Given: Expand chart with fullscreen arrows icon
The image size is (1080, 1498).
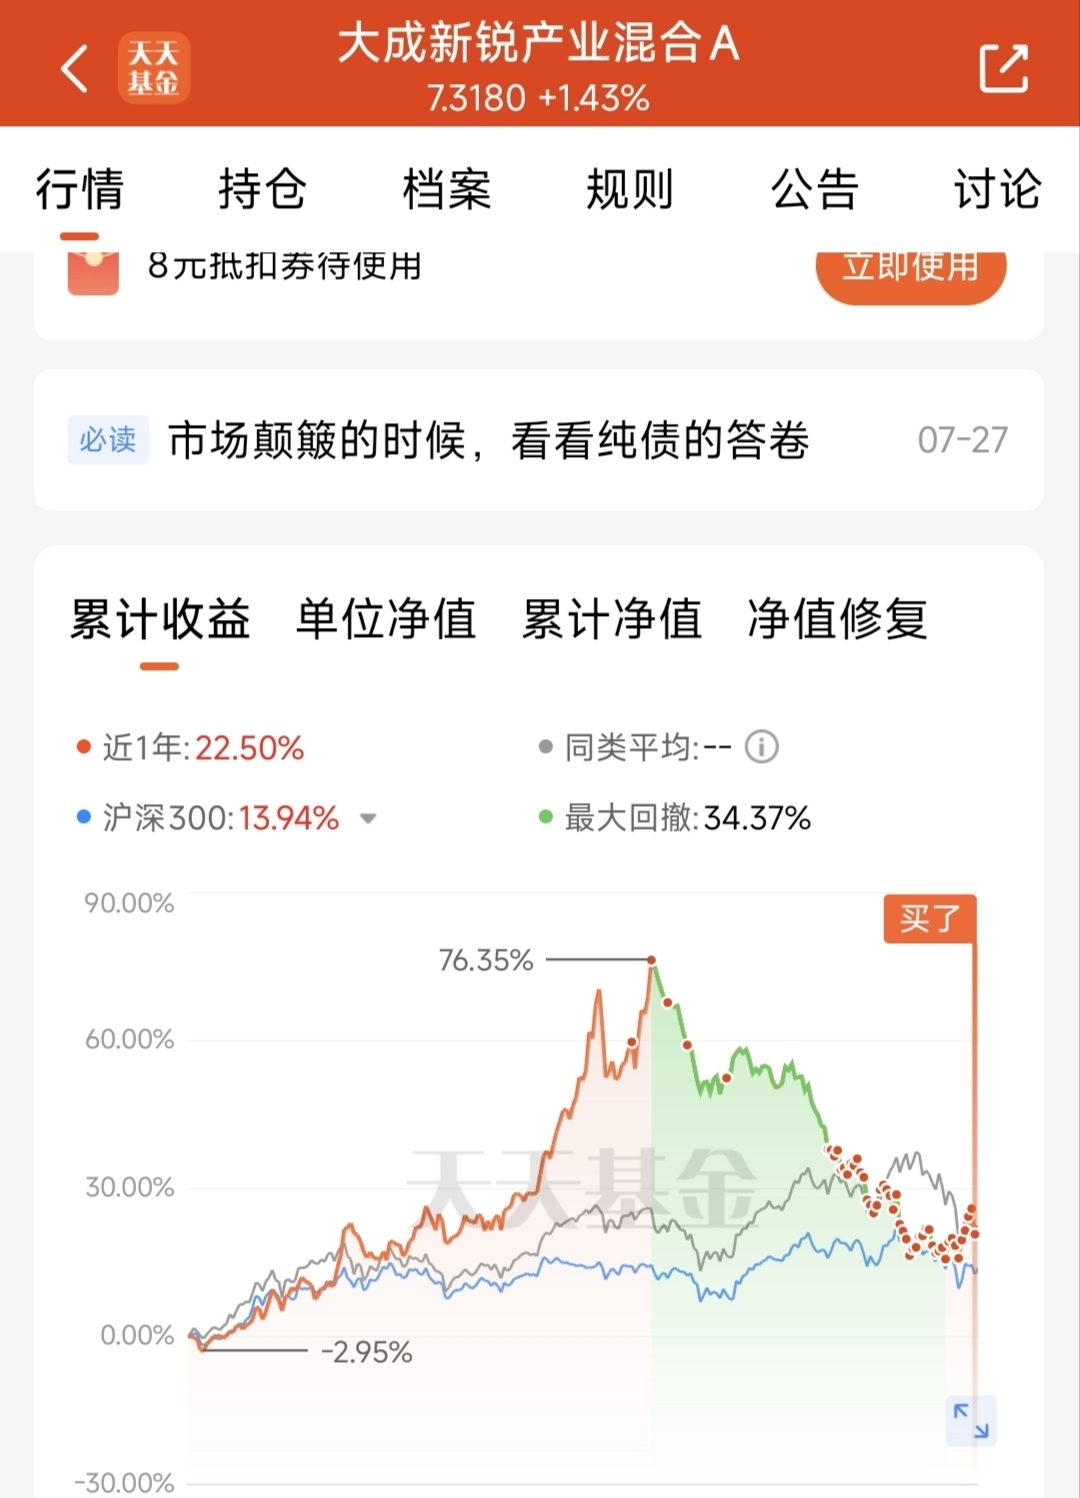Looking at the screenshot, I should pyautogui.click(x=971, y=1420).
